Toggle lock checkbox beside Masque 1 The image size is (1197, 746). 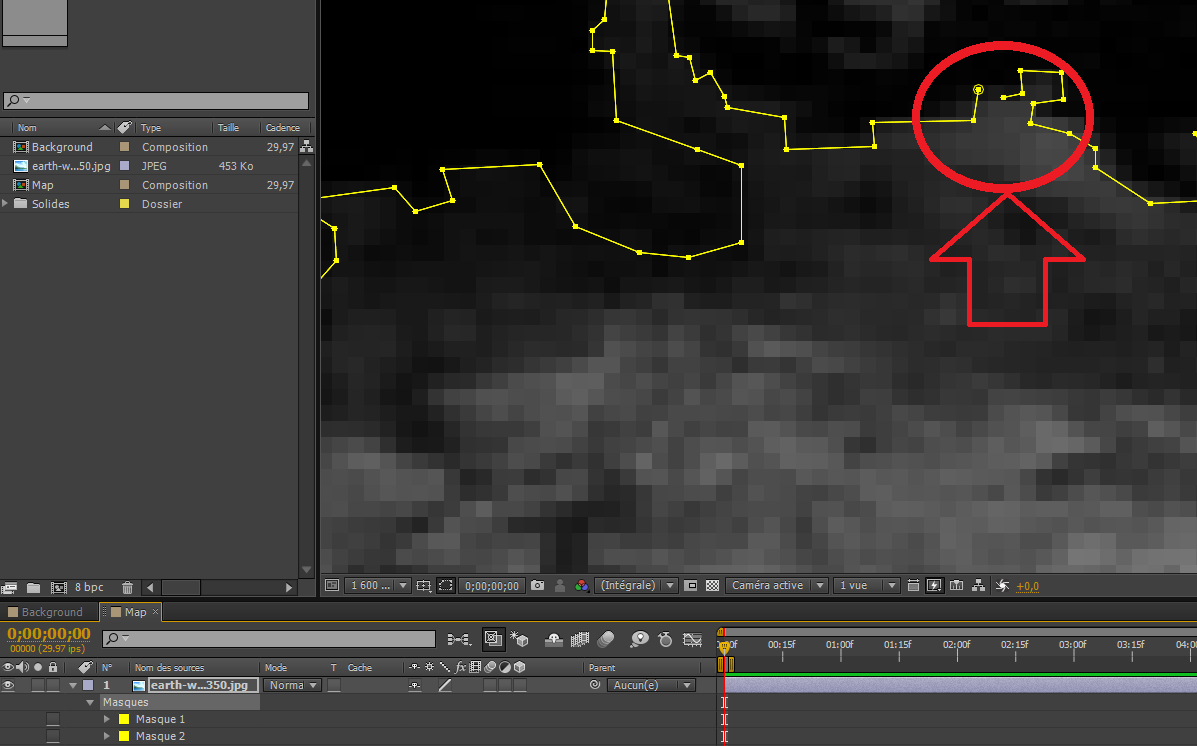tap(53, 719)
